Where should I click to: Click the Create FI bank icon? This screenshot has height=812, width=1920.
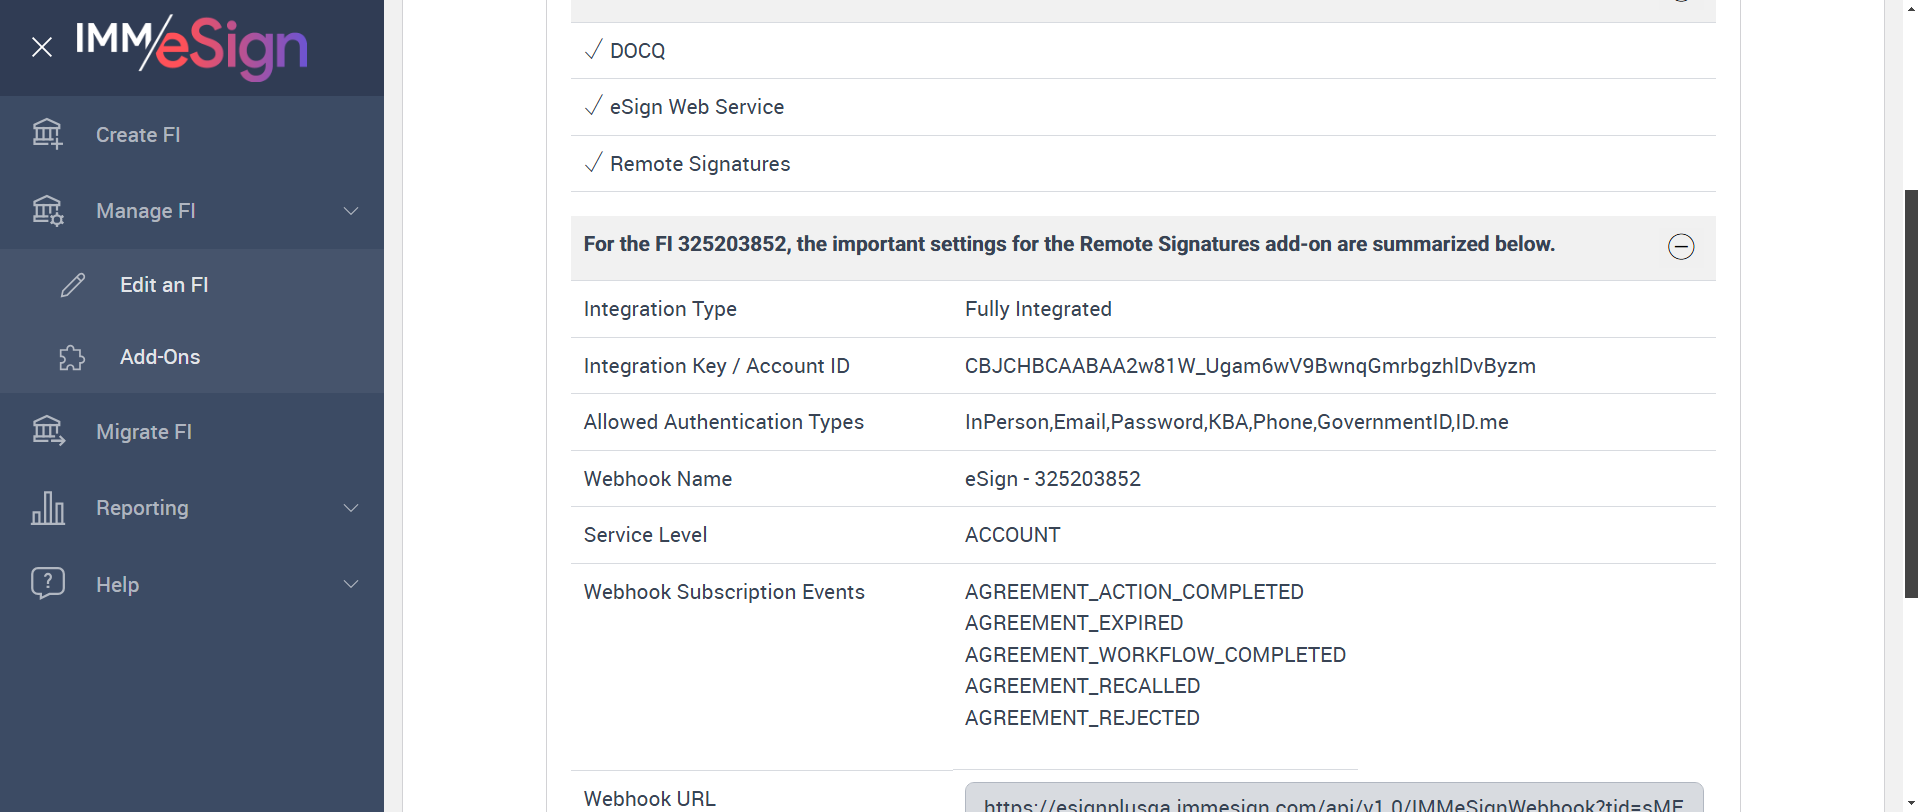pos(47,134)
